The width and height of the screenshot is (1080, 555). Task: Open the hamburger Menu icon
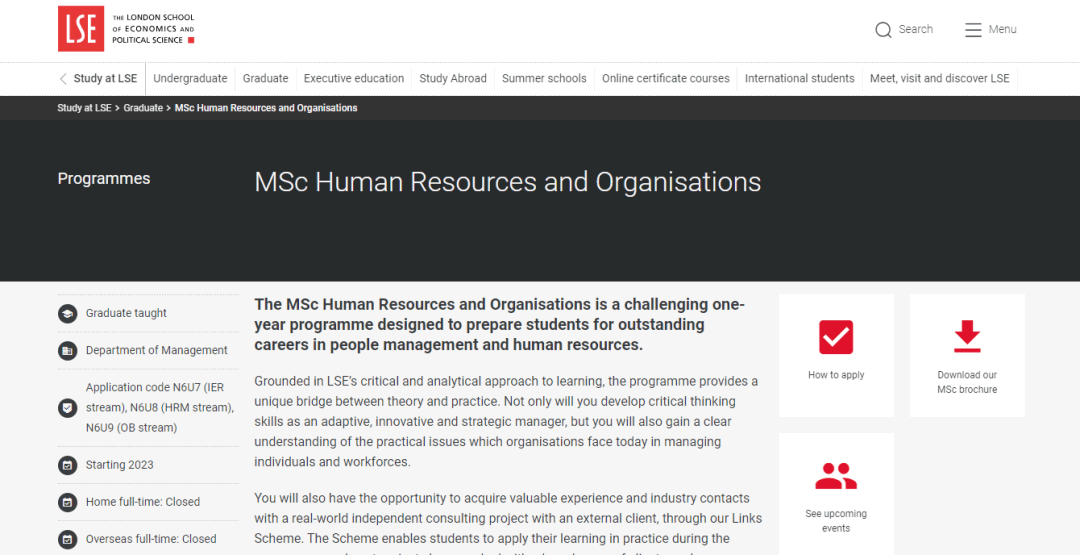click(x=973, y=30)
